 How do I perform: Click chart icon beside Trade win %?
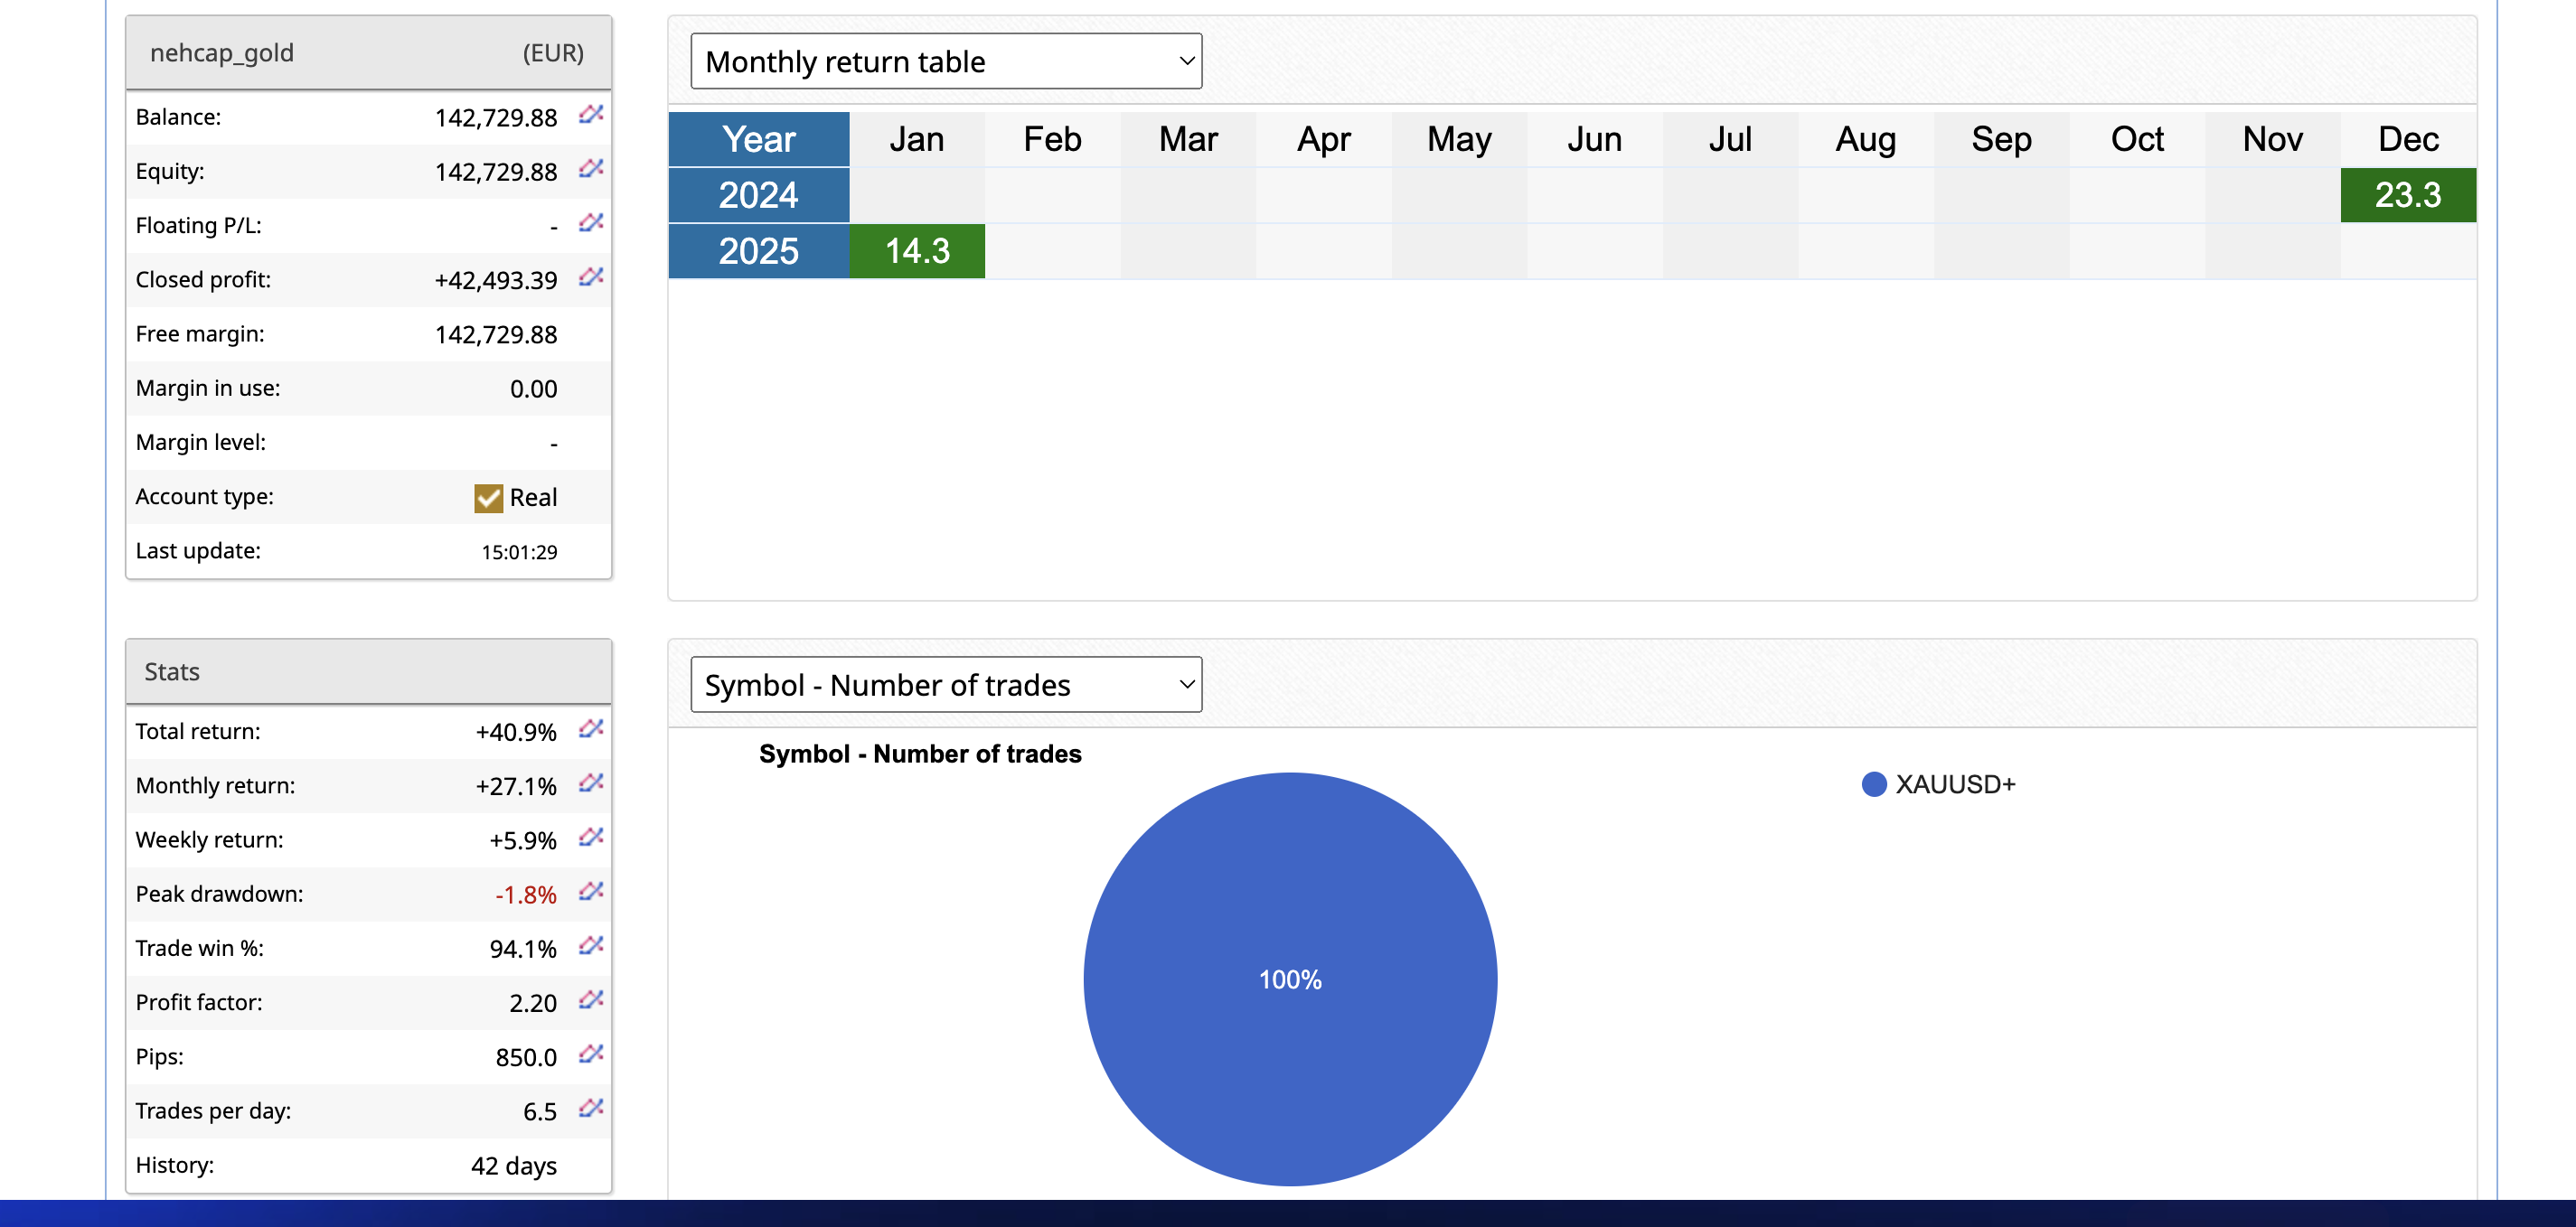(591, 945)
